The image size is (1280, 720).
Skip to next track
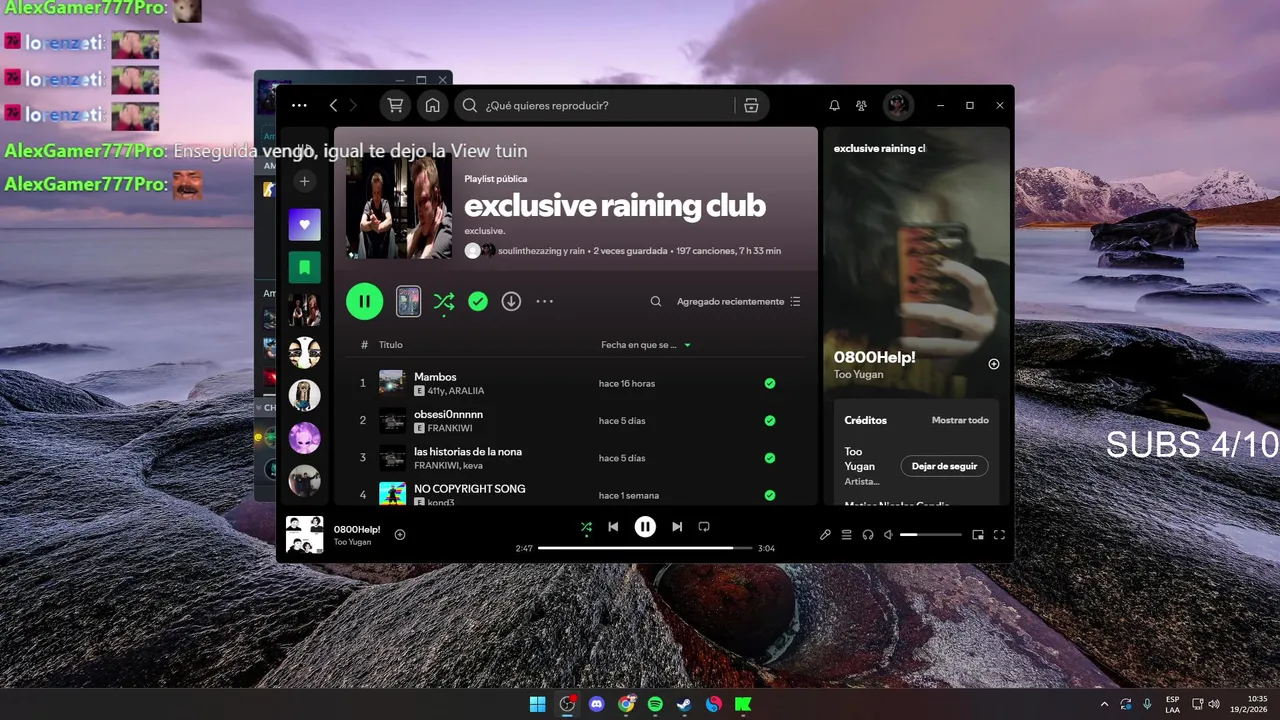tap(677, 527)
